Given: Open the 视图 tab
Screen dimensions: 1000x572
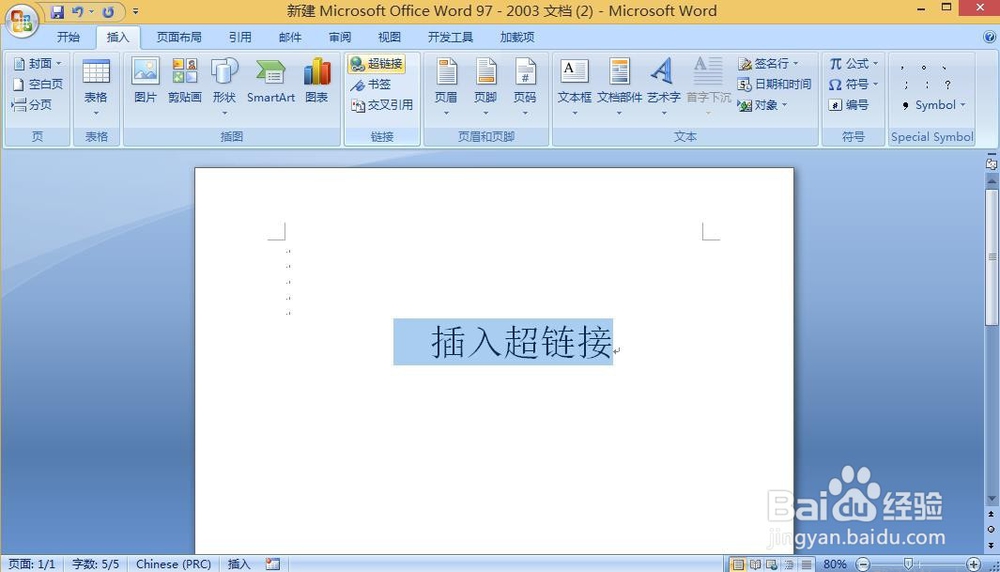Looking at the screenshot, I should [x=390, y=37].
